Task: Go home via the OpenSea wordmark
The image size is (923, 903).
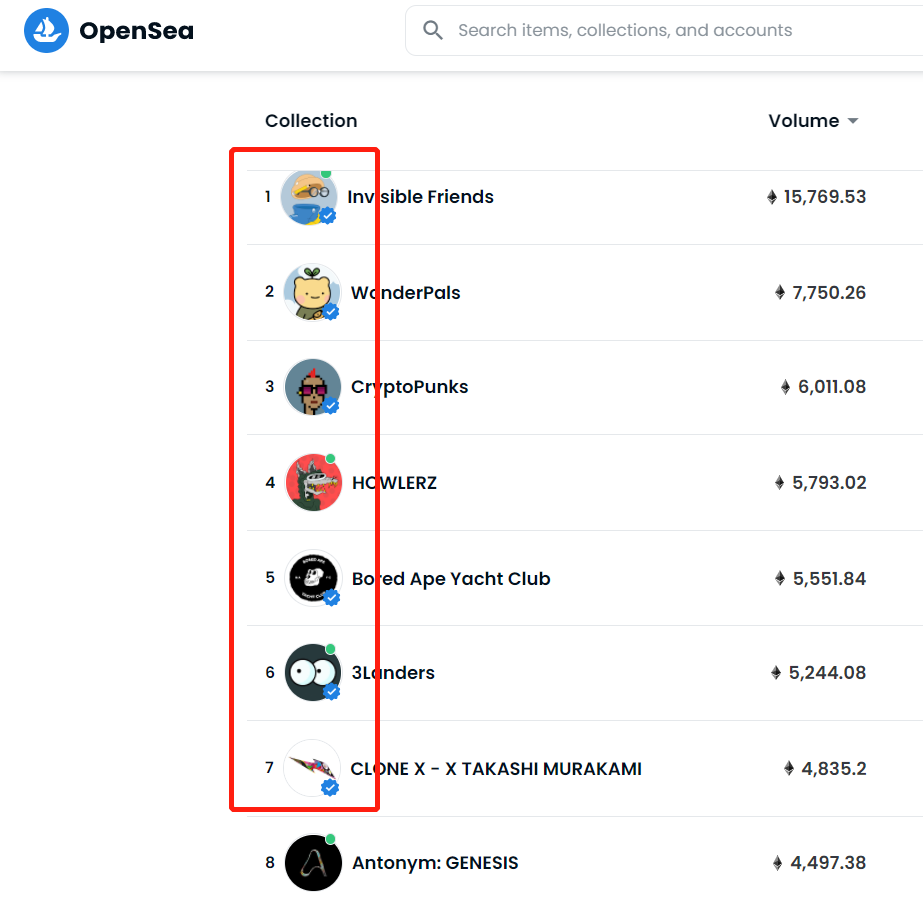Action: tap(137, 31)
